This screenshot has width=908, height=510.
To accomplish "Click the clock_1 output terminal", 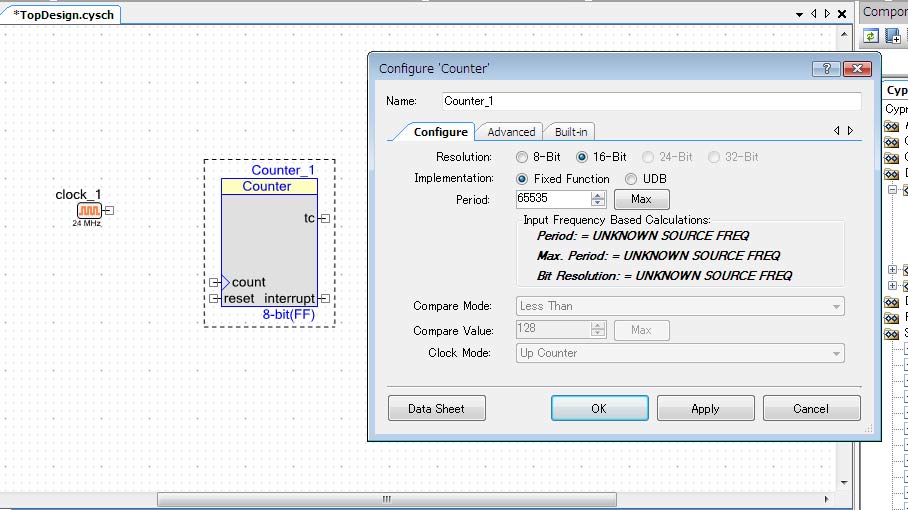I will coord(109,210).
